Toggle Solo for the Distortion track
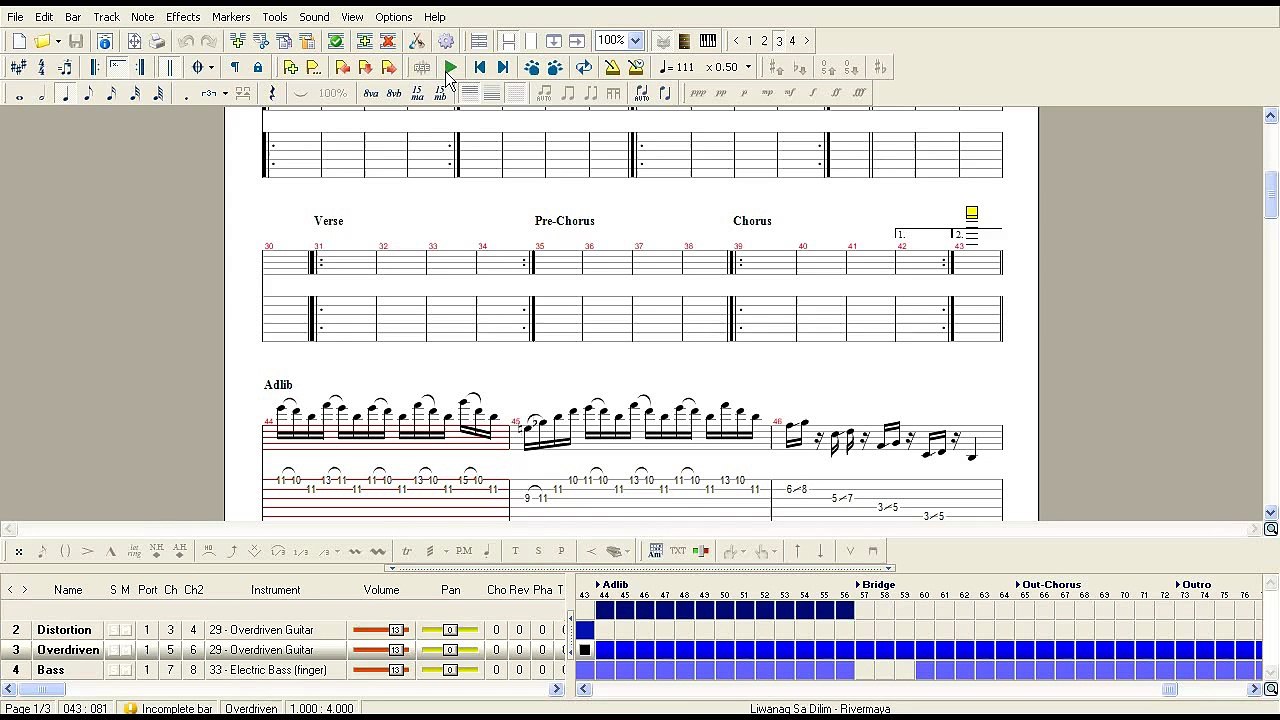The width and height of the screenshot is (1280, 720). click(x=113, y=630)
